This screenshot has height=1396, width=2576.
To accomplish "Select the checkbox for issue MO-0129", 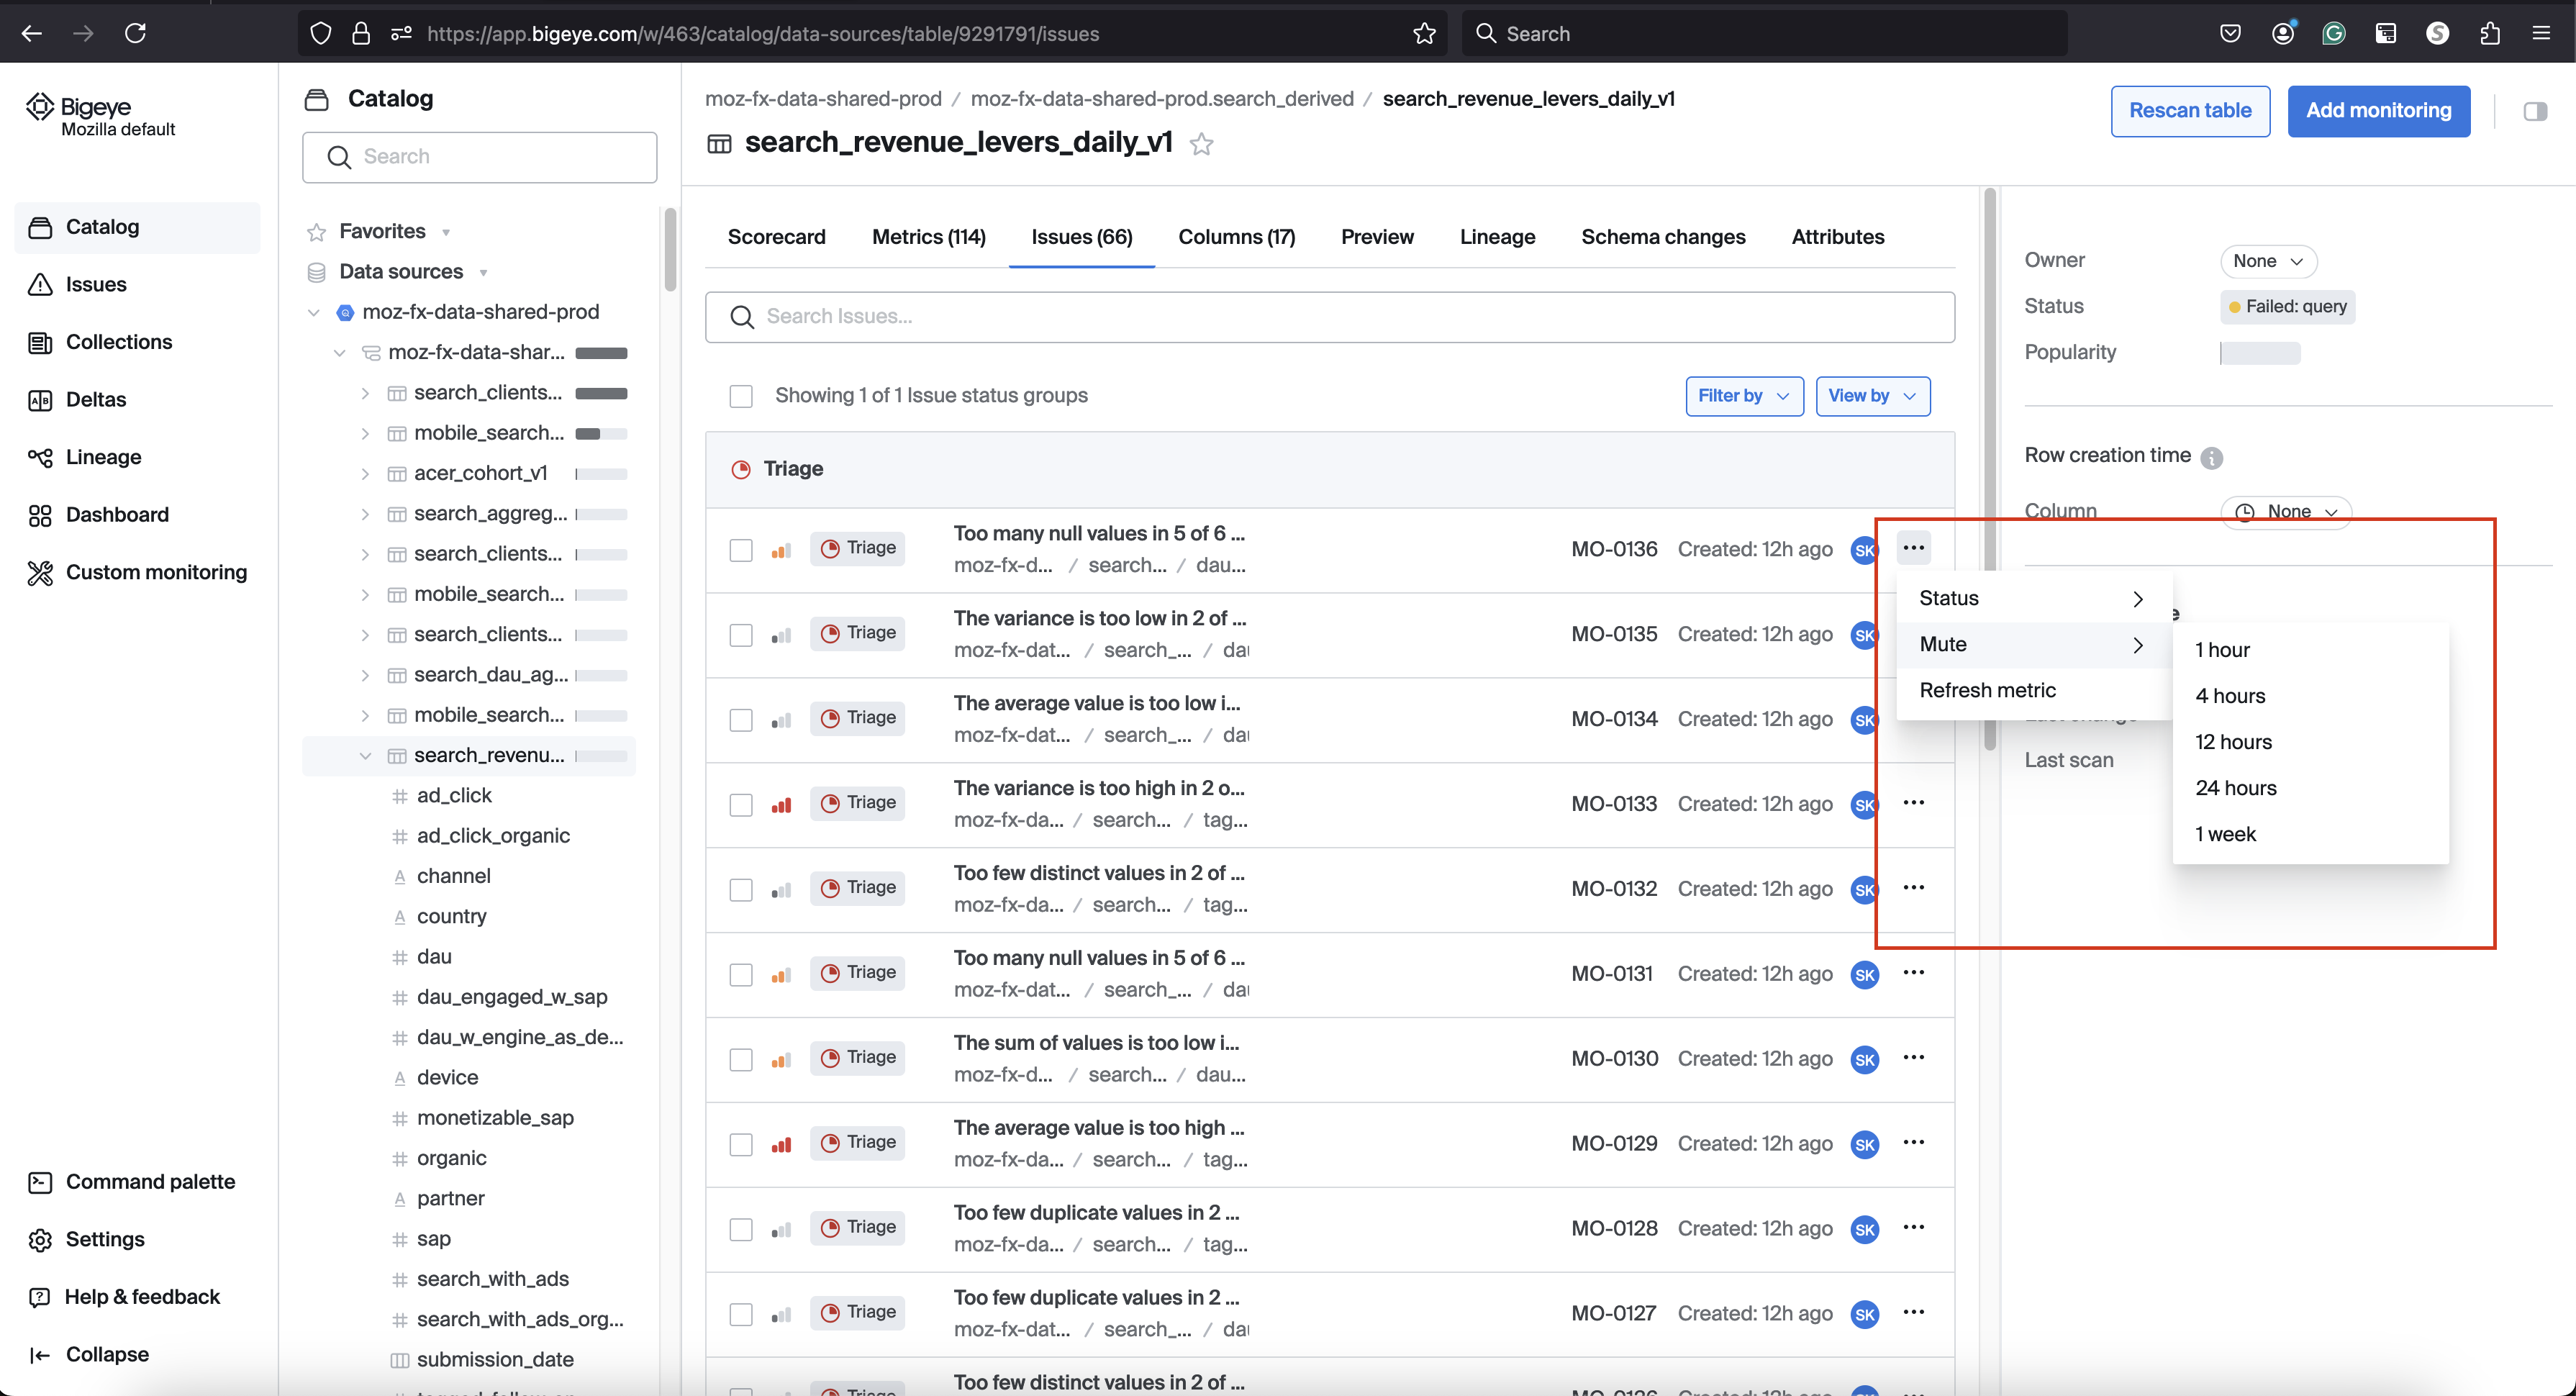I will [740, 1144].
